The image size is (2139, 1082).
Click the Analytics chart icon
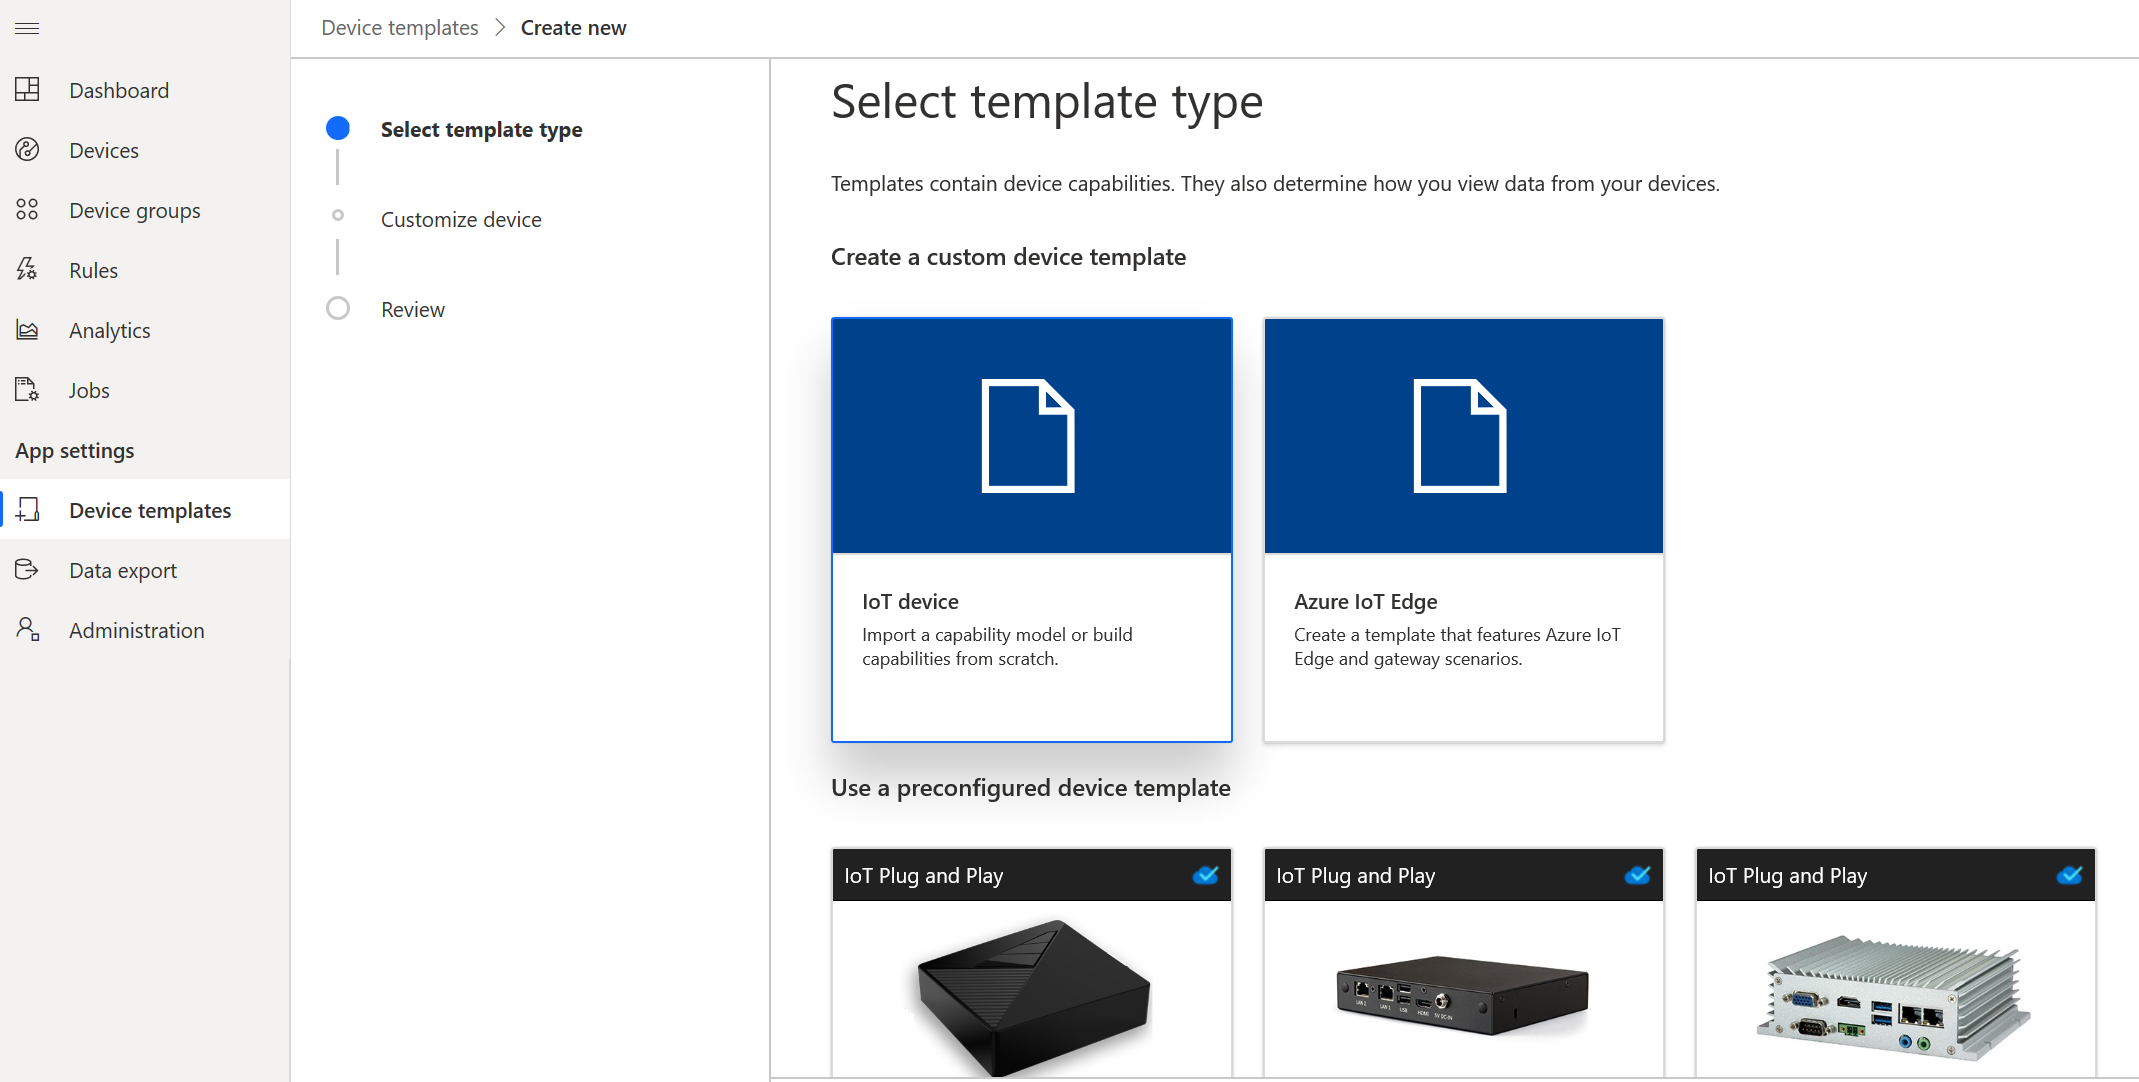coord(27,330)
